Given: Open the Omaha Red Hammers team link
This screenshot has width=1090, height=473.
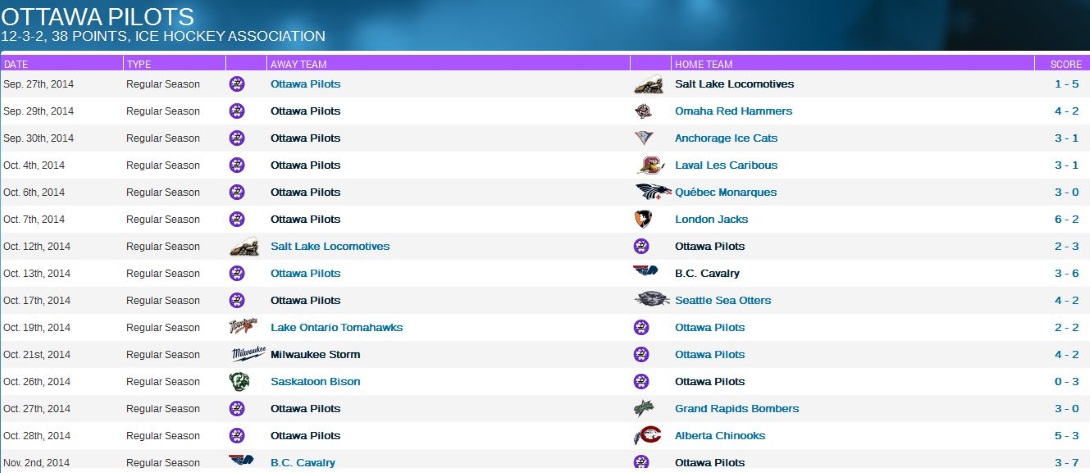Looking at the screenshot, I should [x=733, y=111].
